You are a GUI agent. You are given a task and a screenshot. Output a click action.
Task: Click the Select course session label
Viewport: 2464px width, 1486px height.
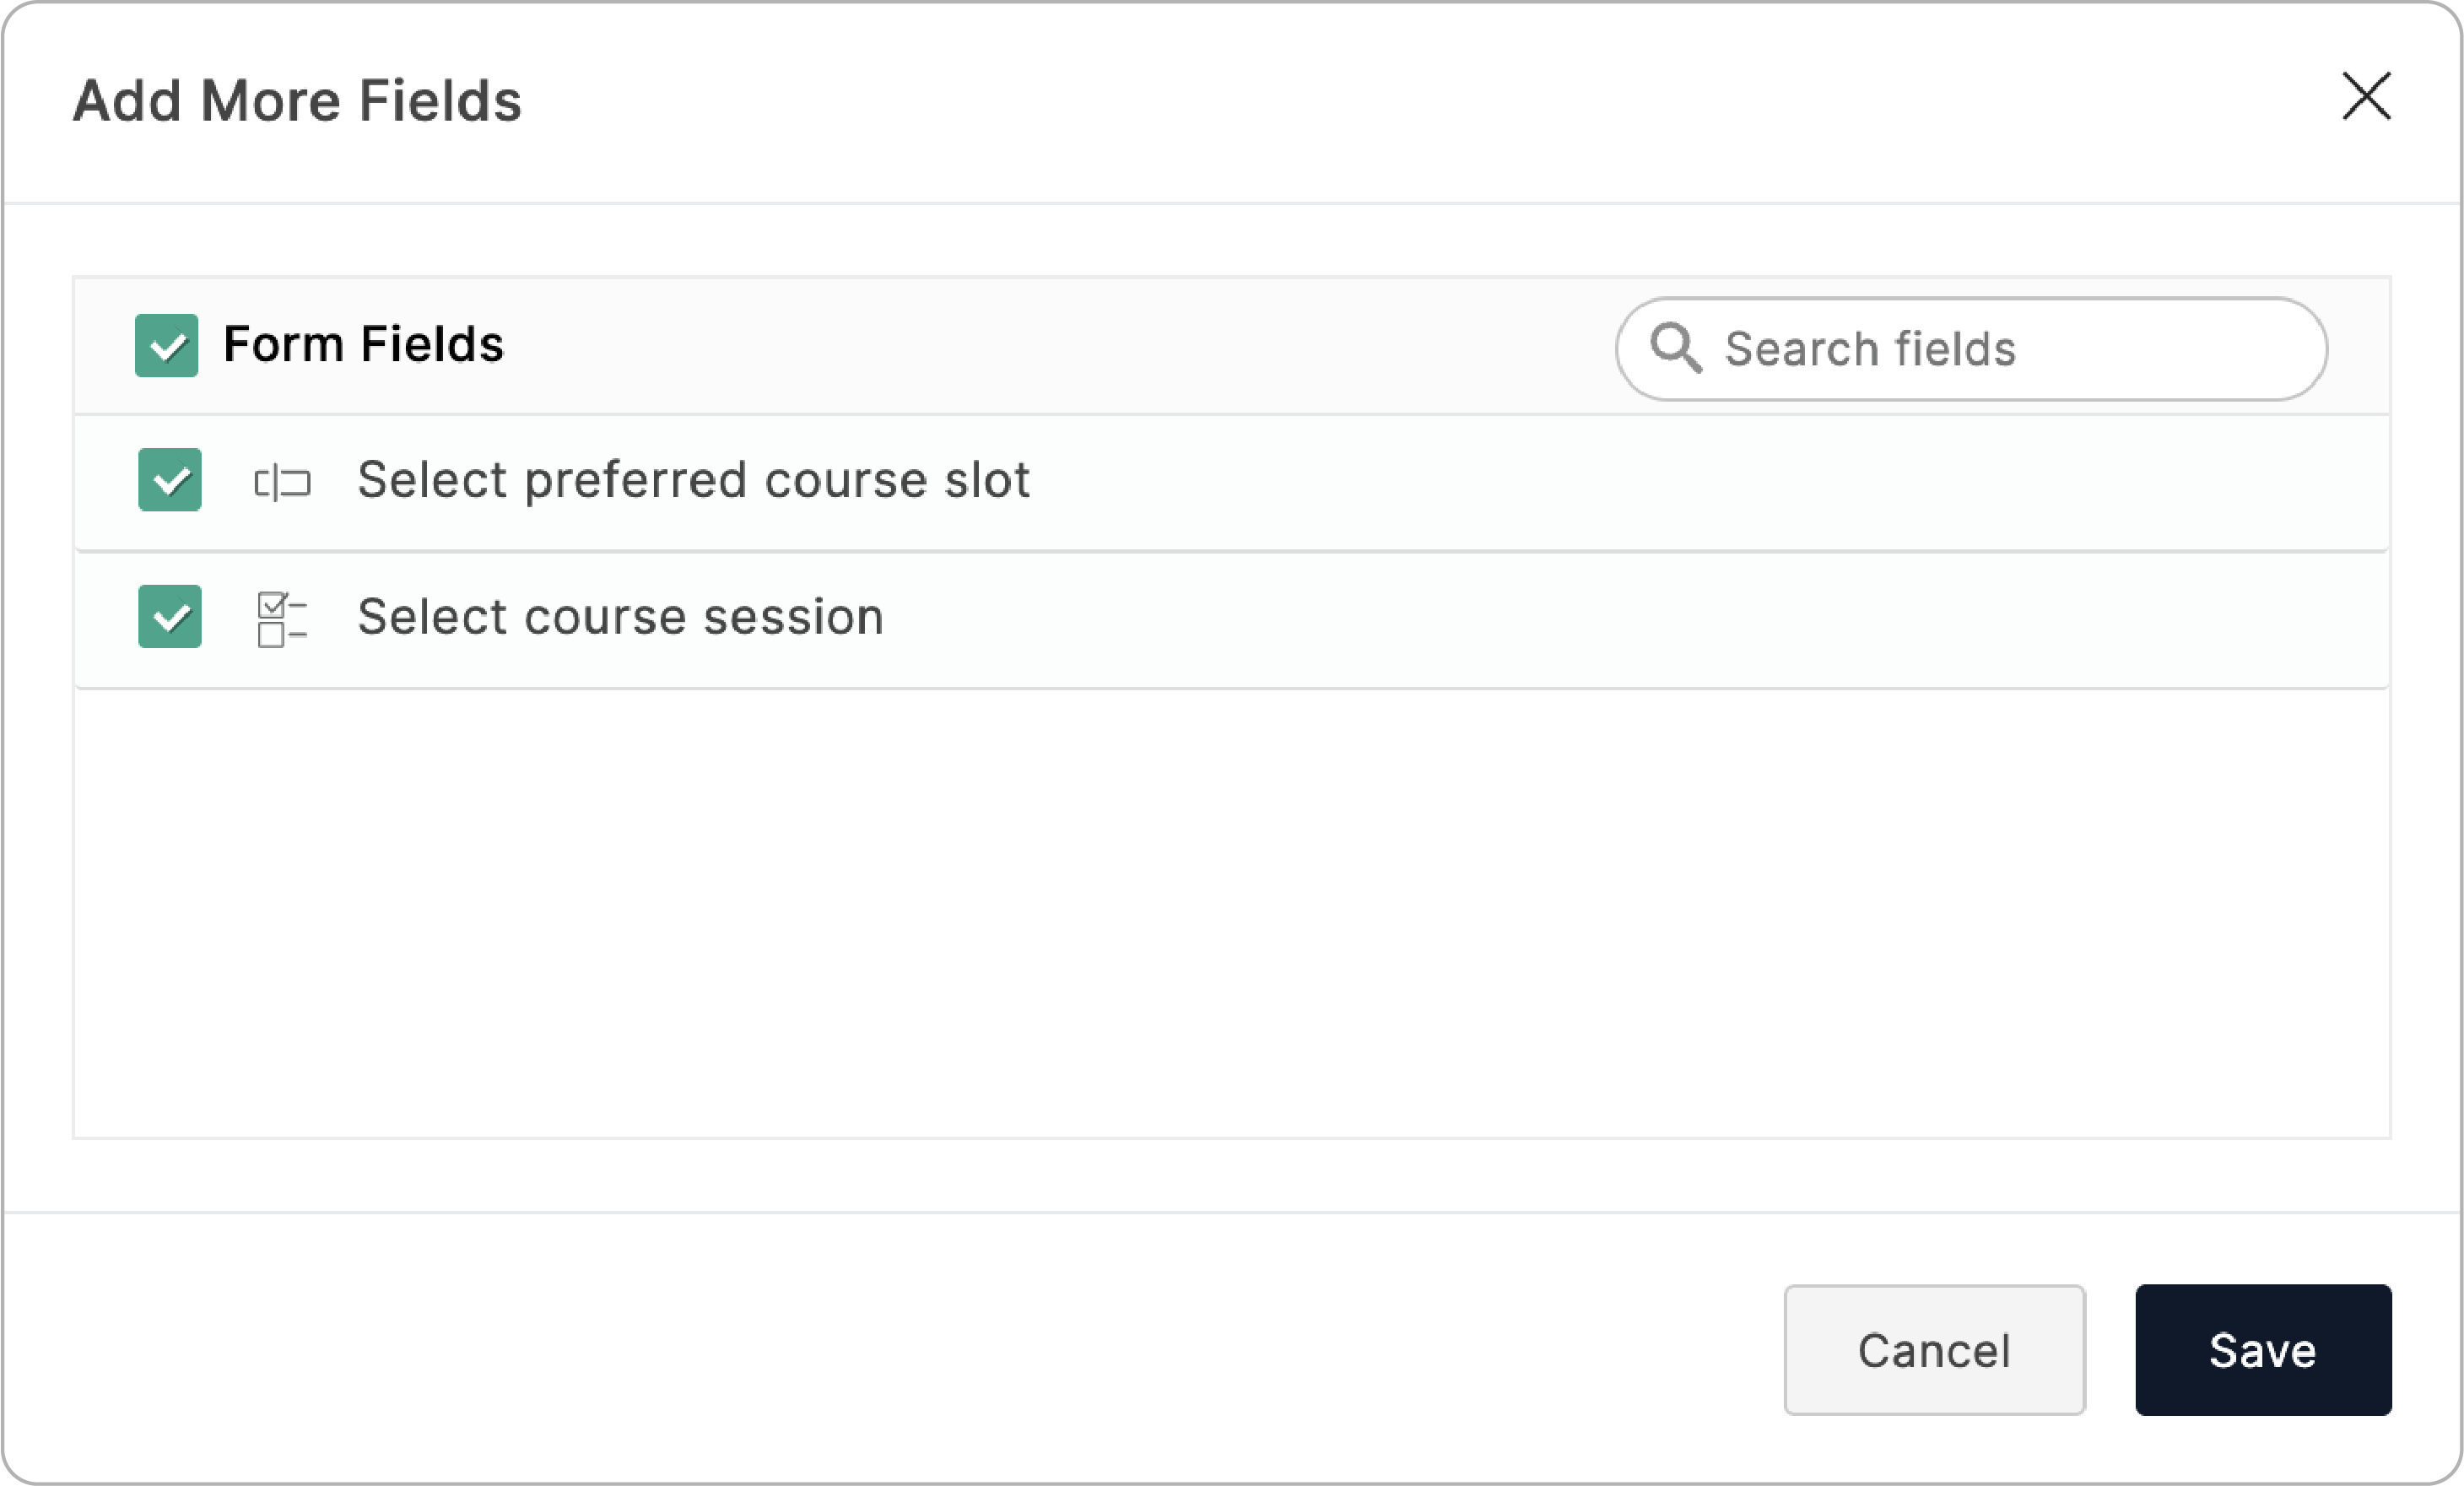point(620,616)
